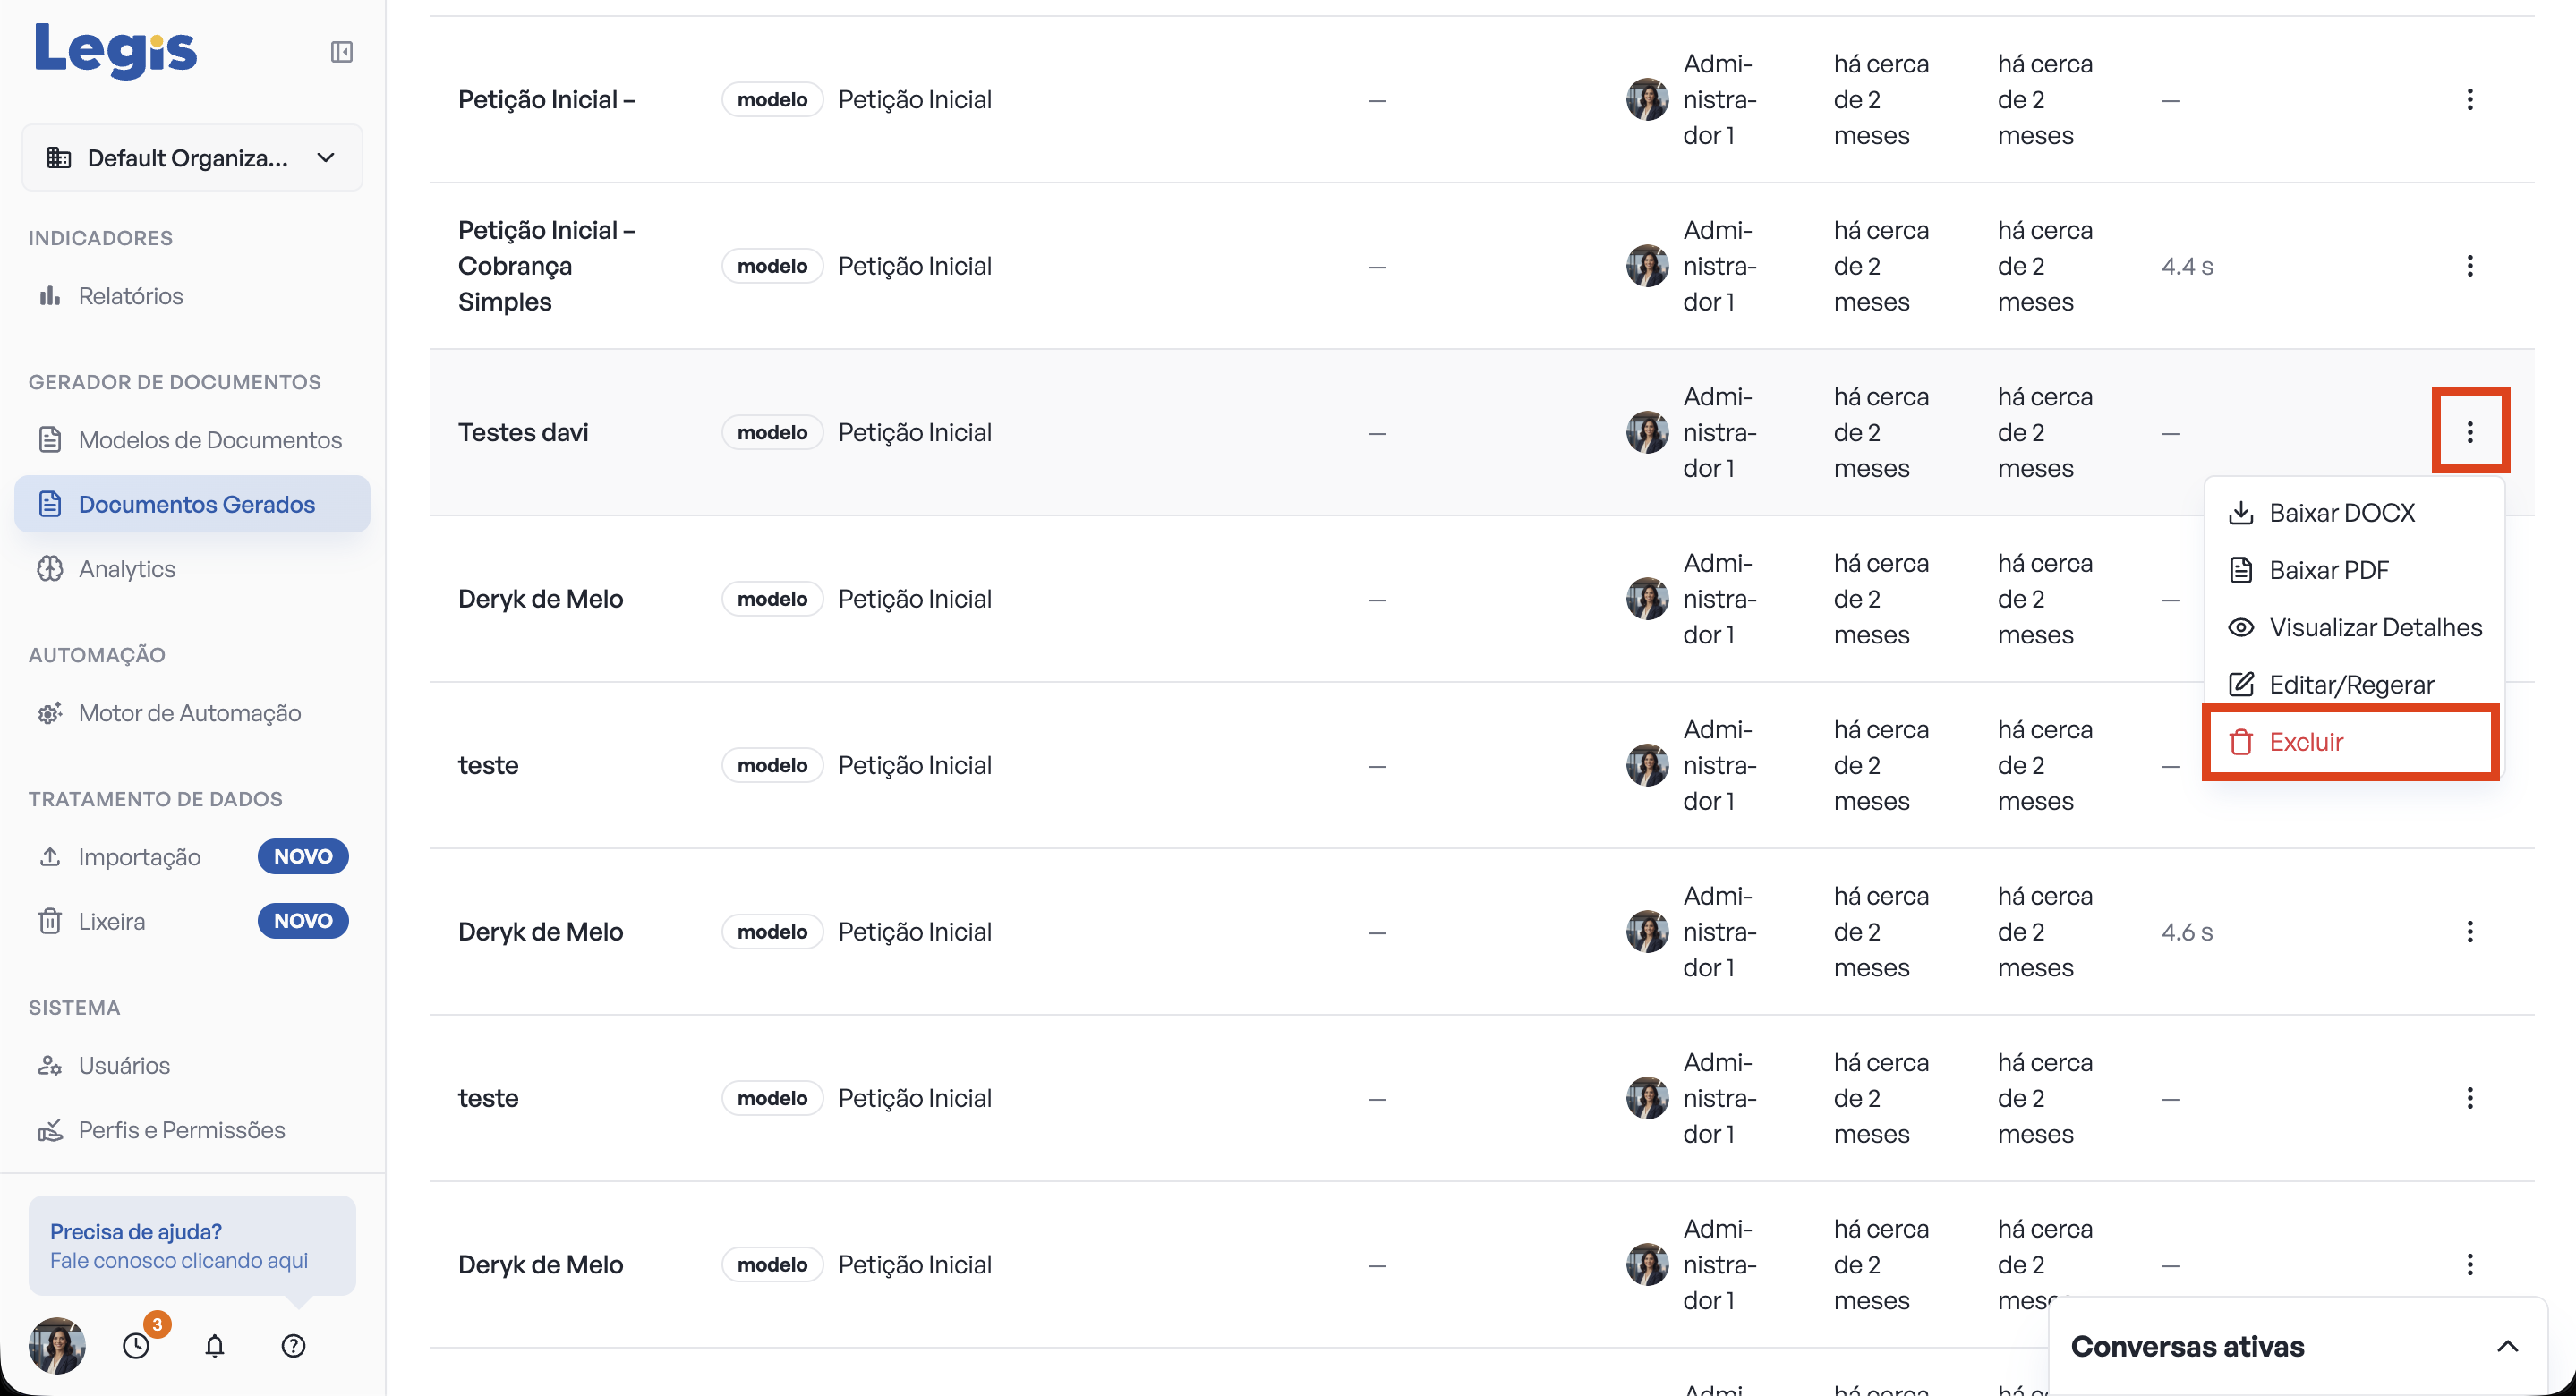Open the user profile avatar at bottom
This screenshot has width=2576, height=1396.
point(57,1345)
